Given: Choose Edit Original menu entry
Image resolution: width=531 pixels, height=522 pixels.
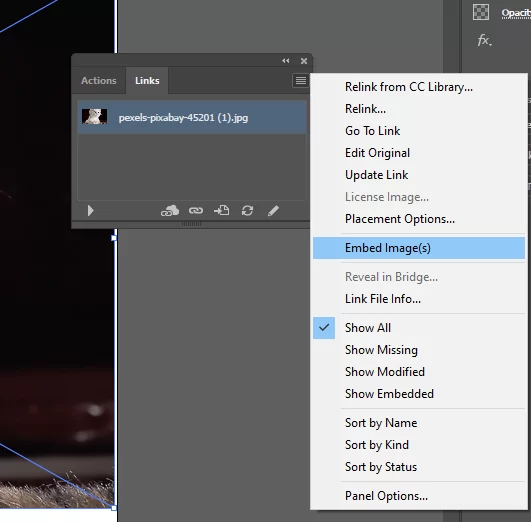Looking at the screenshot, I should pyautogui.click(x=419, y=153).
